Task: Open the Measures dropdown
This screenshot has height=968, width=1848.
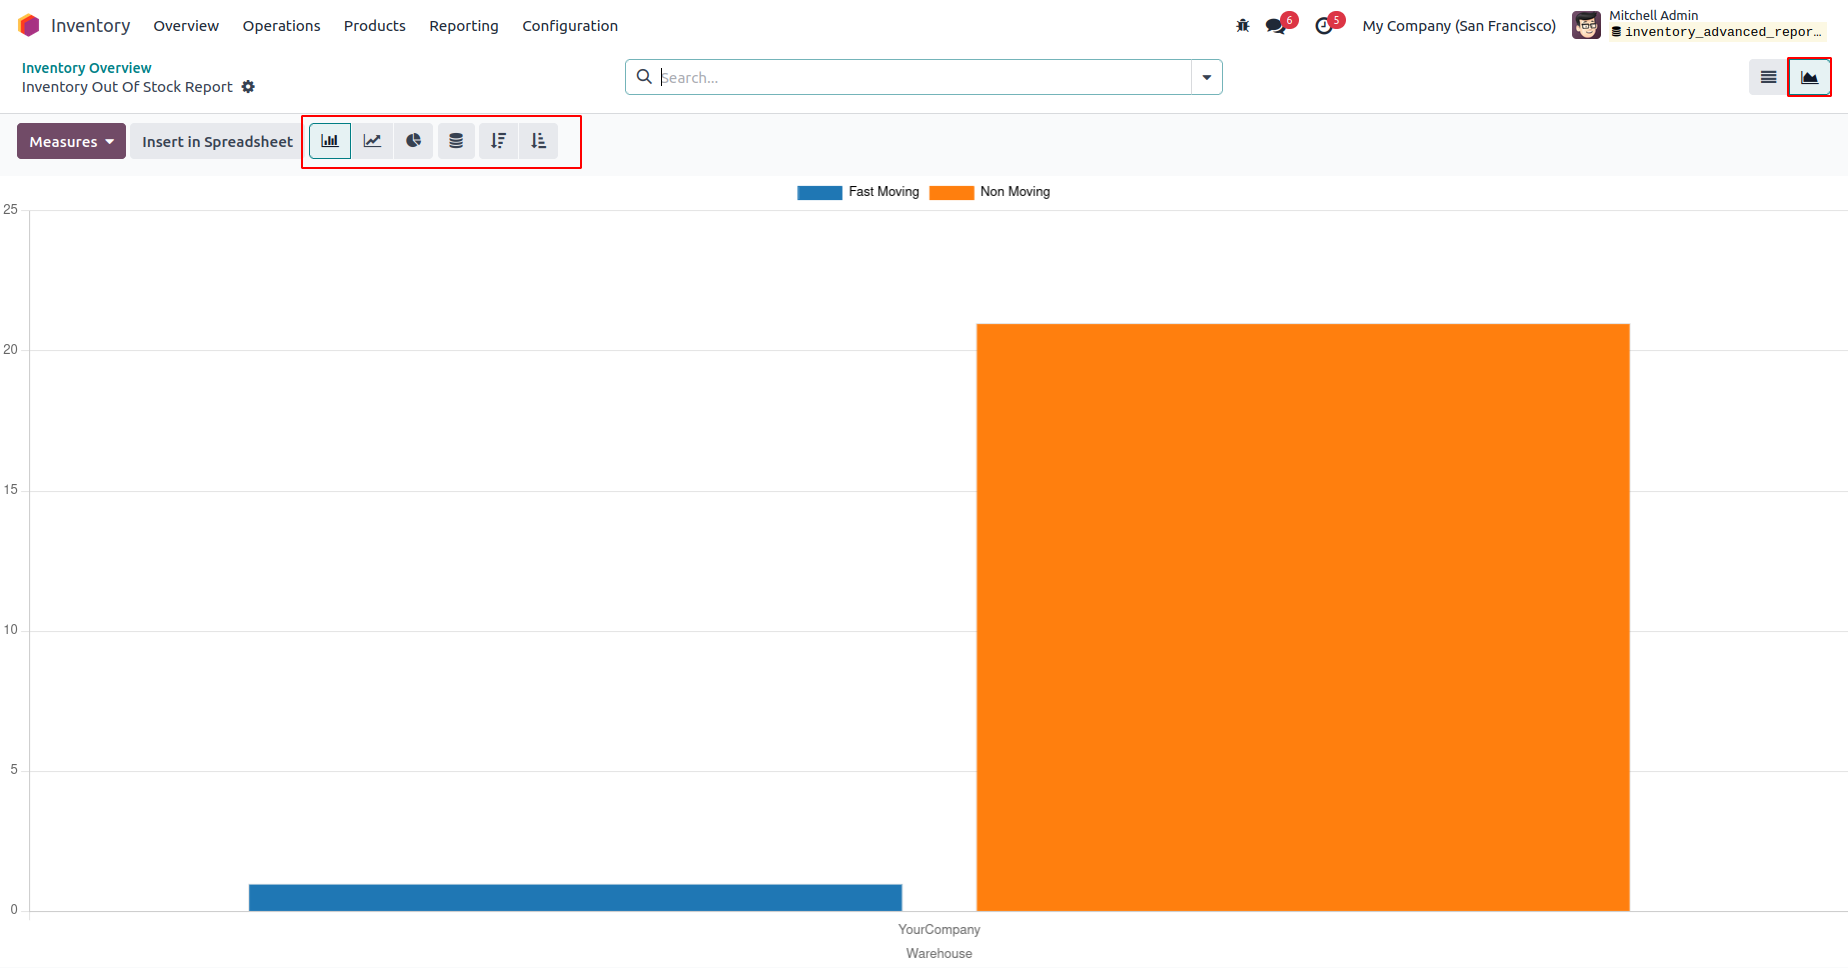Action: (71, 141)
